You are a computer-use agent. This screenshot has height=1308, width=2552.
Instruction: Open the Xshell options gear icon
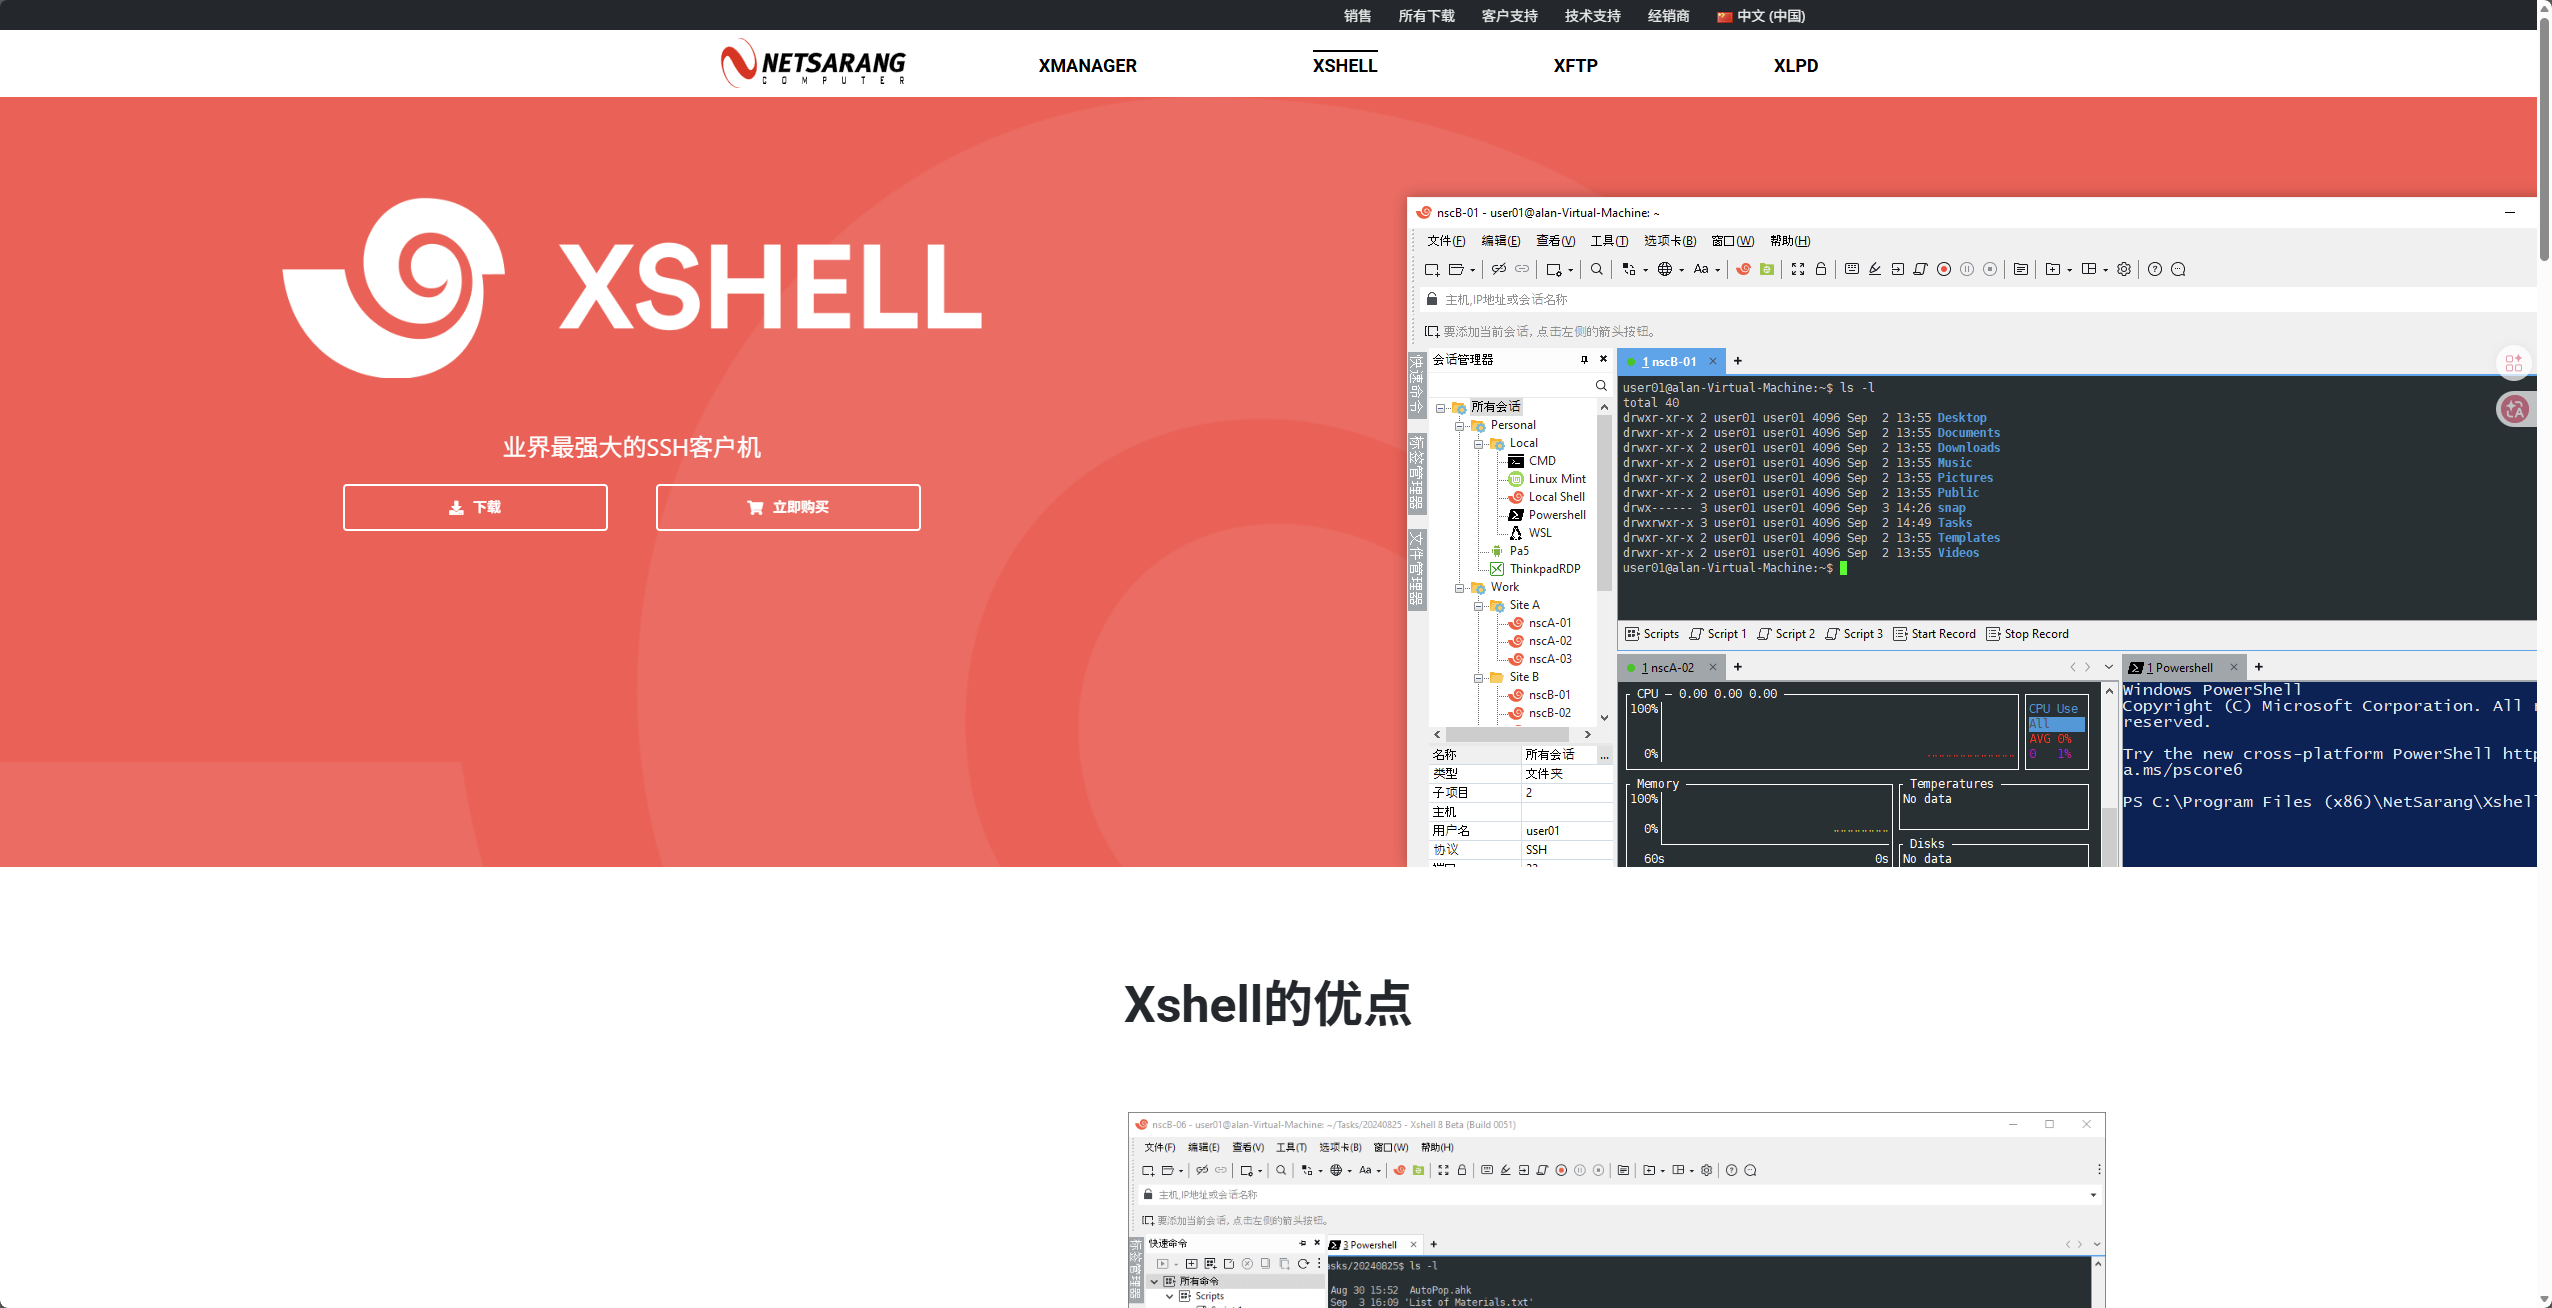[x=2124, y=269]
